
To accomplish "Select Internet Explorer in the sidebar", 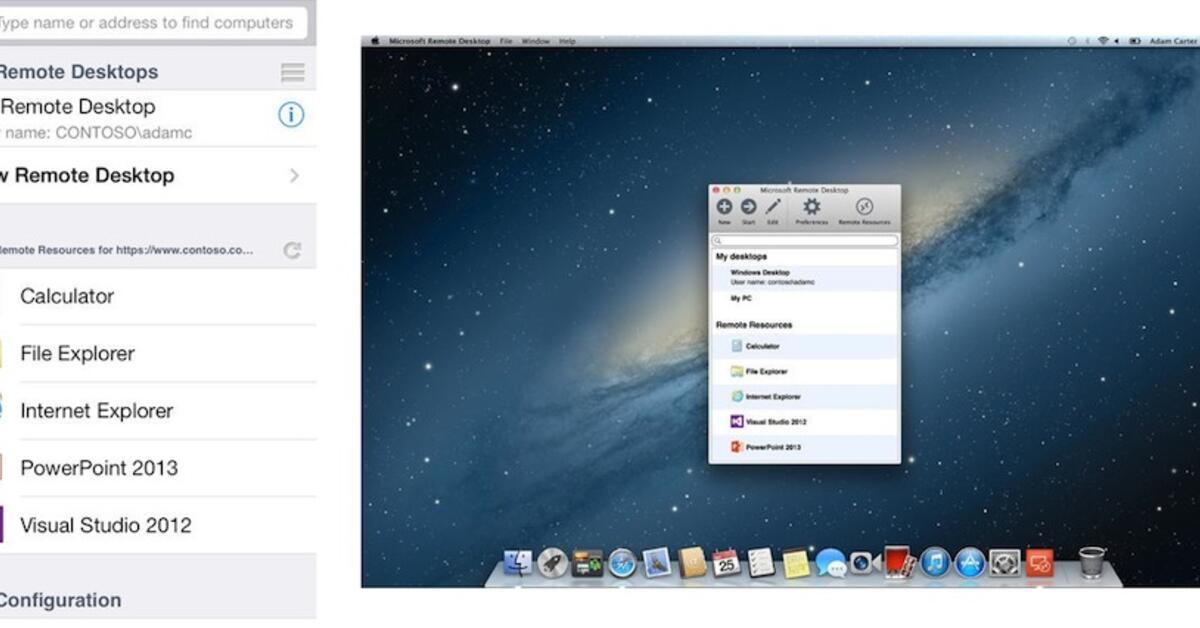I will [96, 410].
